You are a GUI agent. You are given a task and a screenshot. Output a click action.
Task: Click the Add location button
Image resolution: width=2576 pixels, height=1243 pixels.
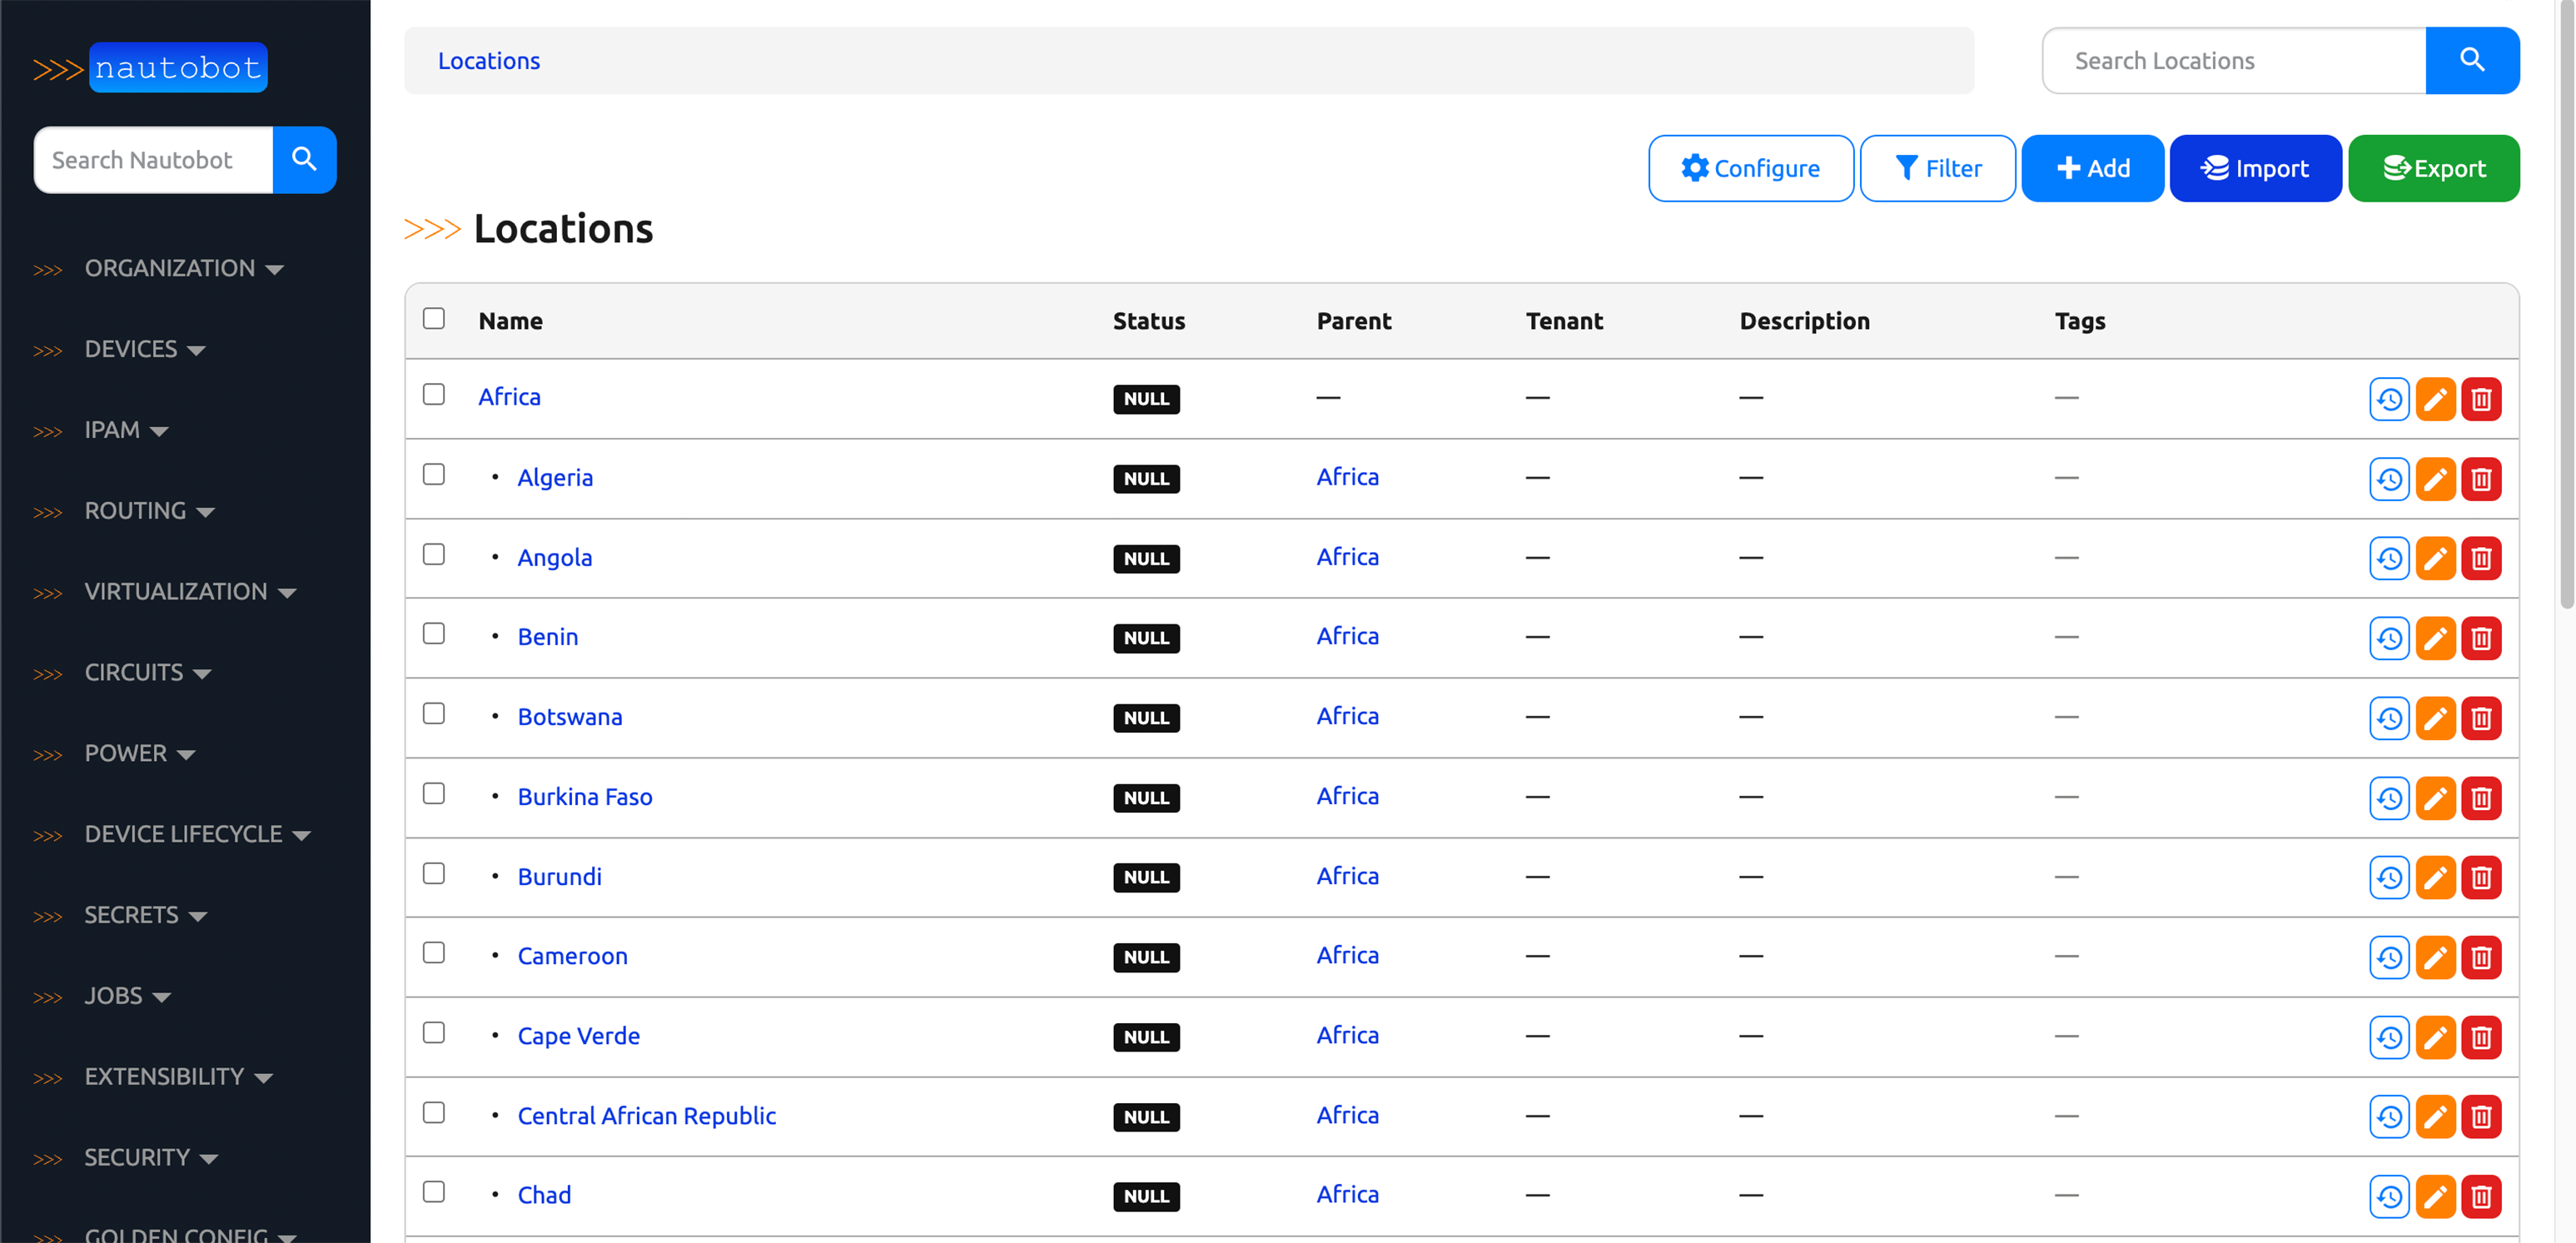pyautogui.click(x=2092, y=169)
